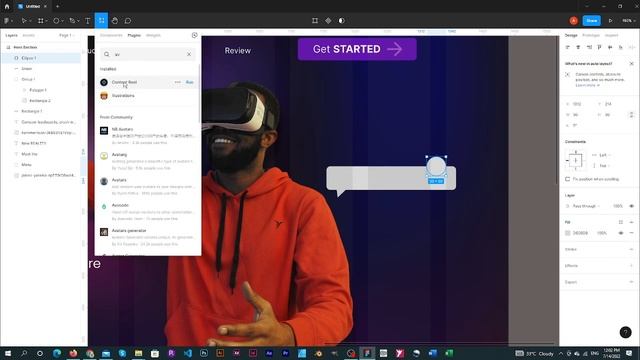Switch to the Widgets tab in popup
The height and width of the screenshot is (360, 640).
153,36
